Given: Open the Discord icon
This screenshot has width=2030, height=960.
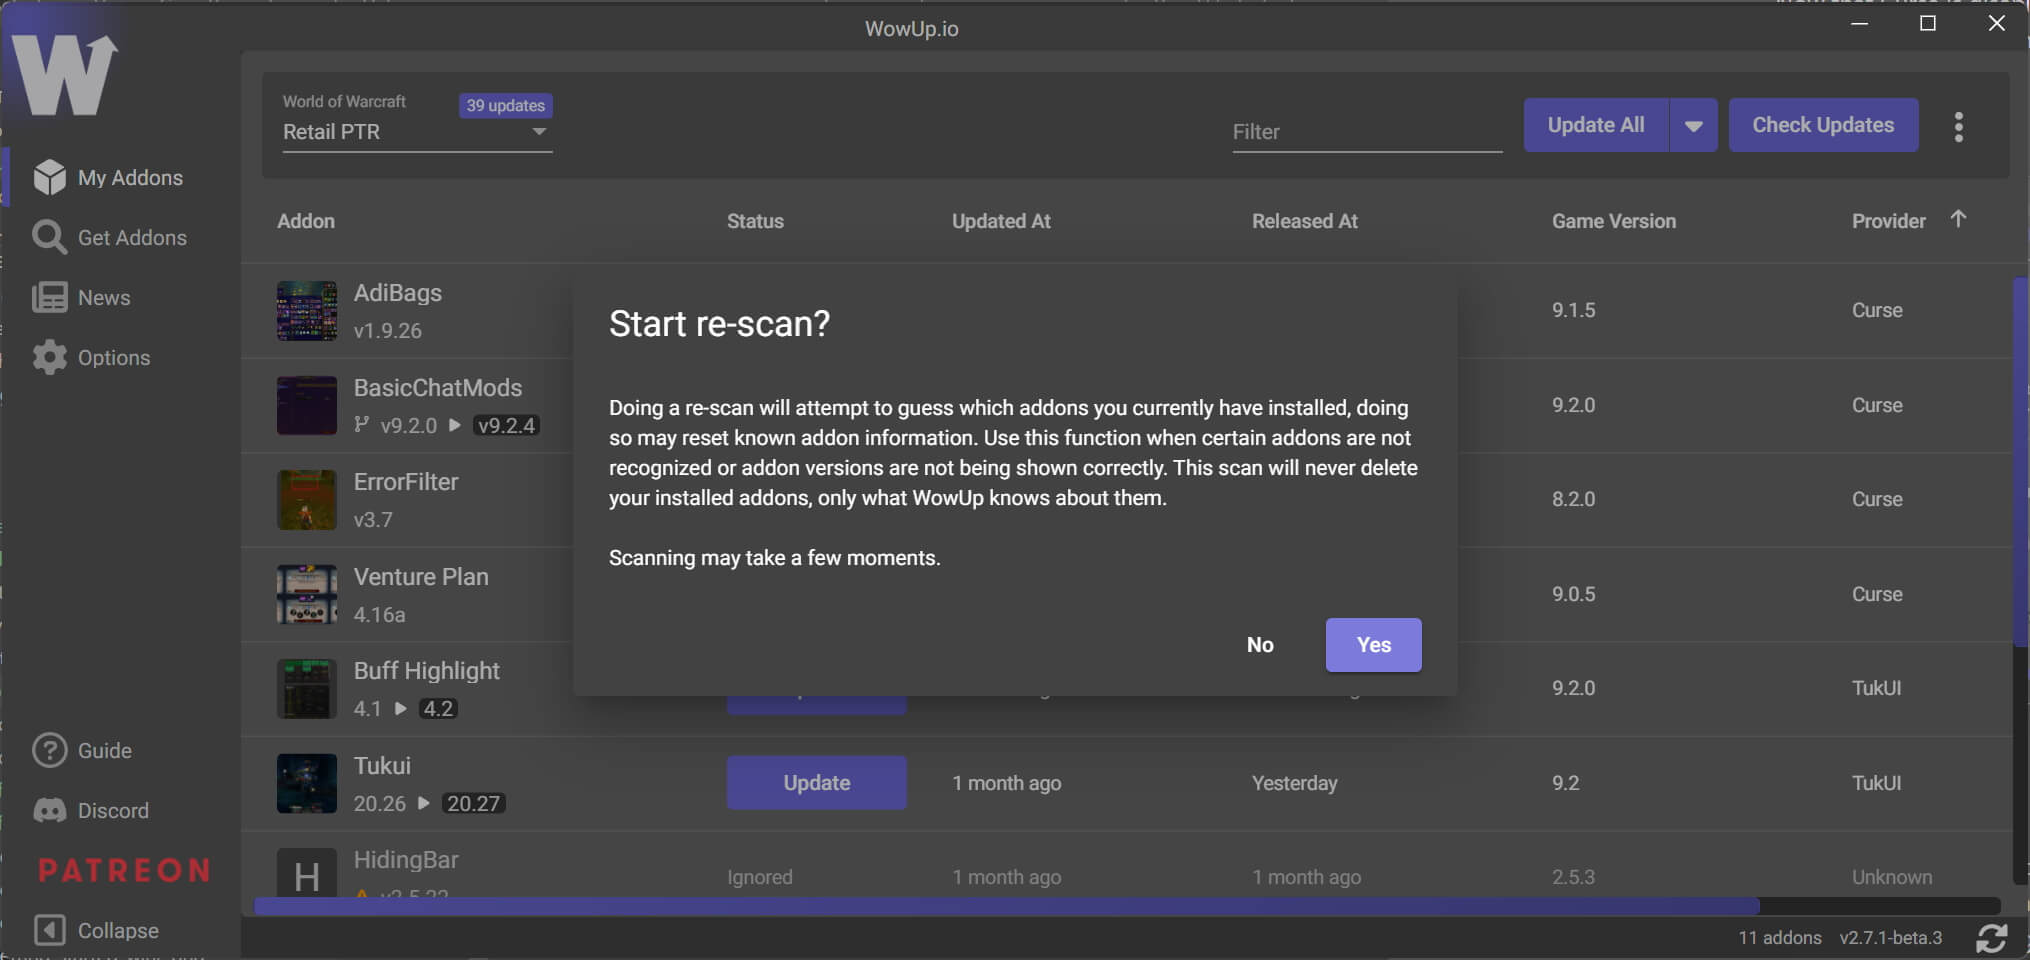Looking at the screenshot, I should coord(49,810).
